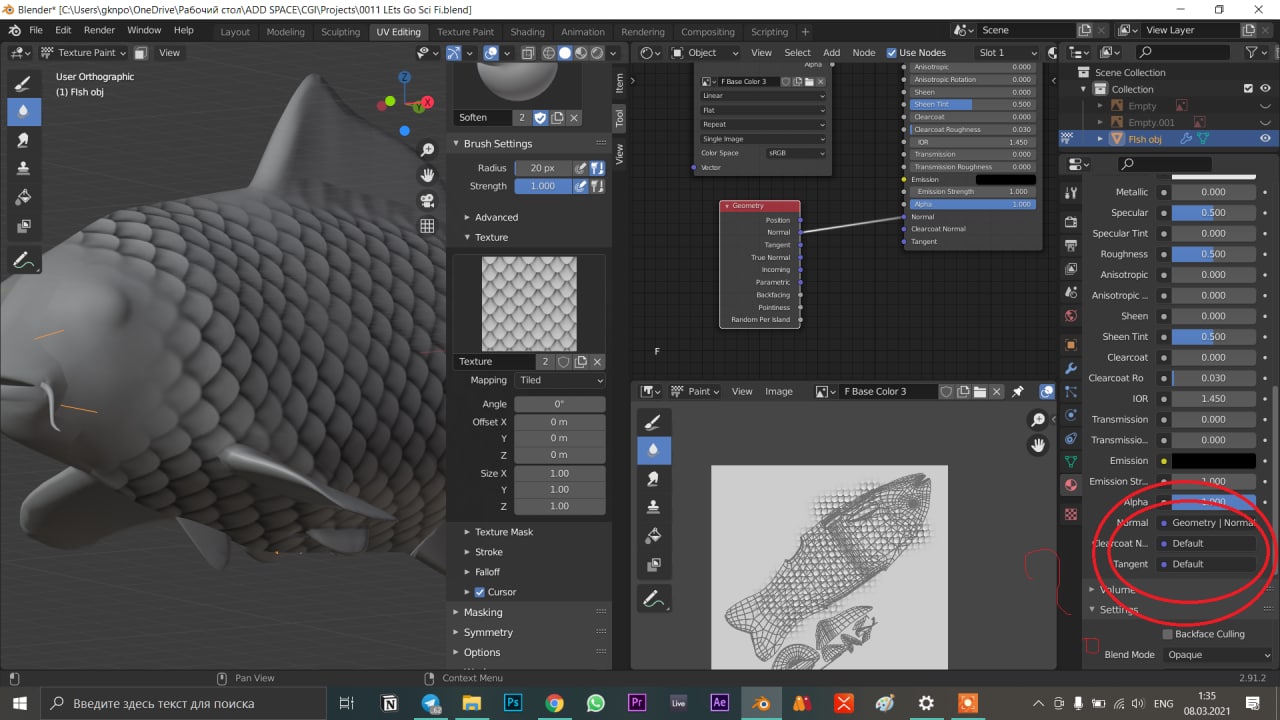Screen dimensions: 1280x720
Task: Open the File menu
Action: 36,31
